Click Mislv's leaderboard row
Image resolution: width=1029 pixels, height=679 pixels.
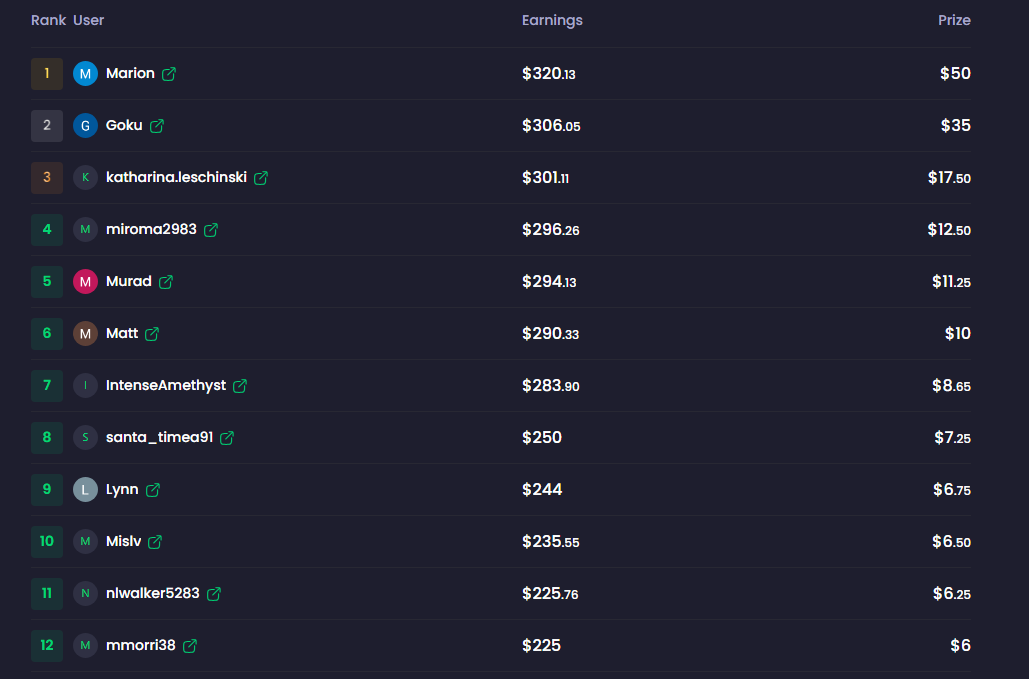500,541
